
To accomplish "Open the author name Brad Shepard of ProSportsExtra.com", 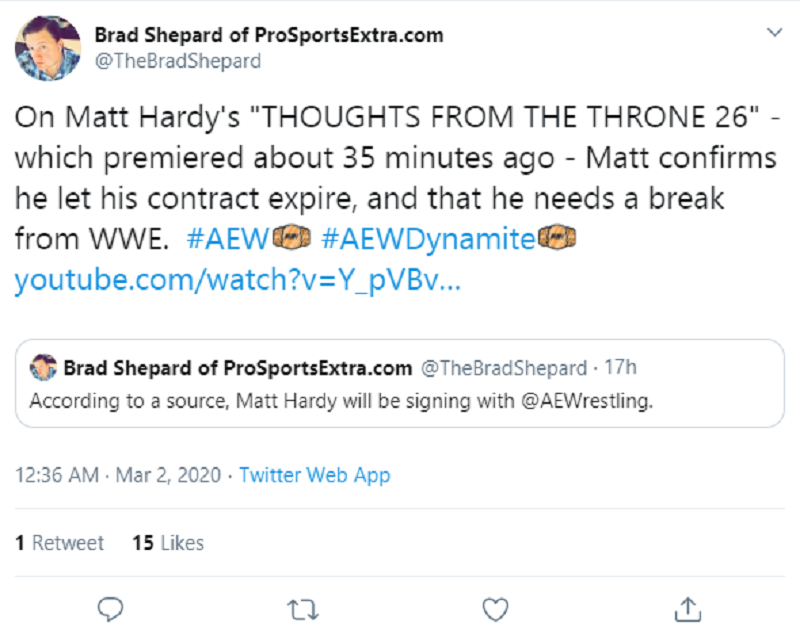I will [268, 36].
